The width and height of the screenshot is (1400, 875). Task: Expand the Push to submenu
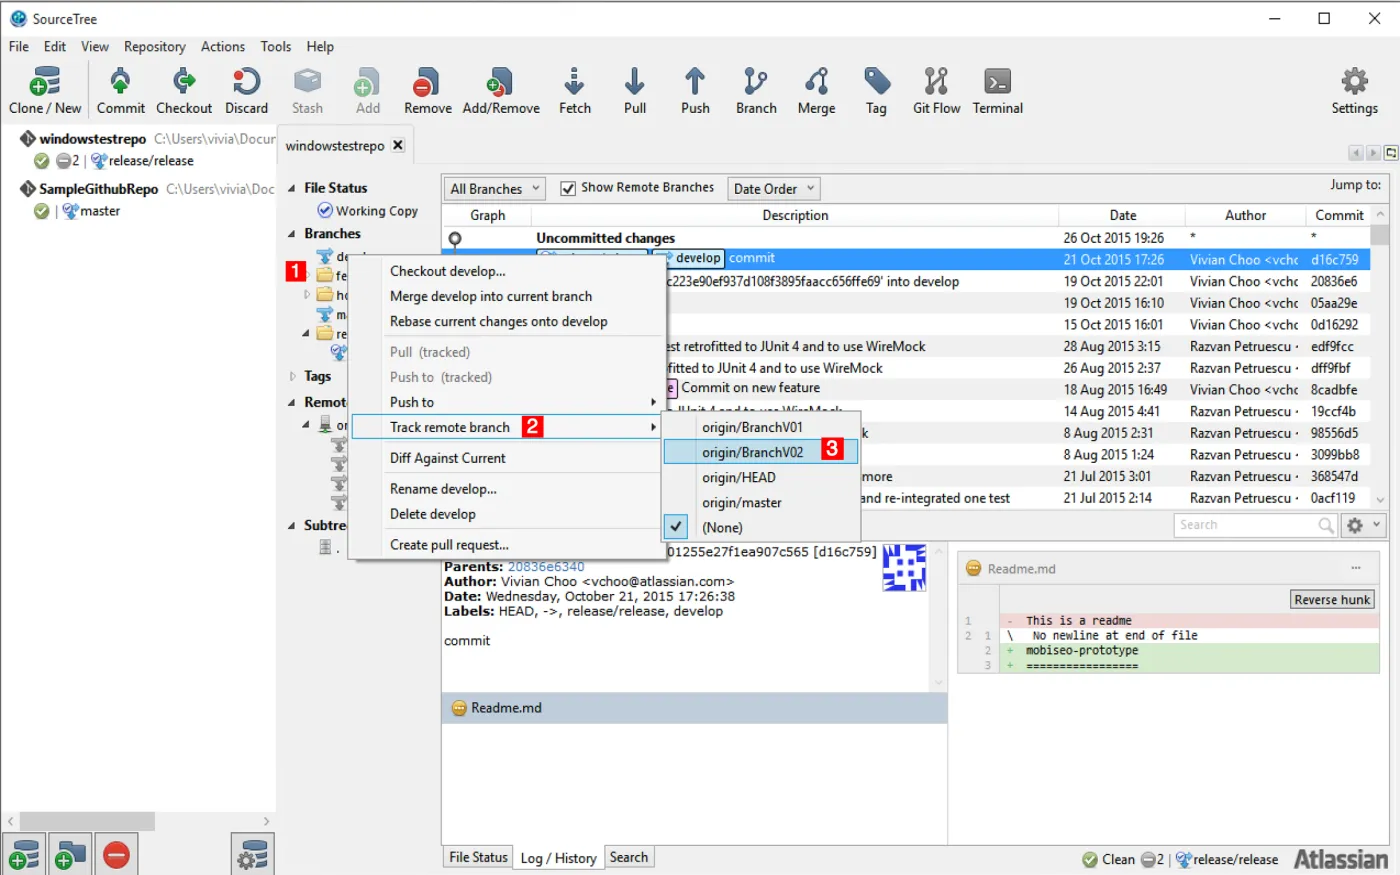506,402
